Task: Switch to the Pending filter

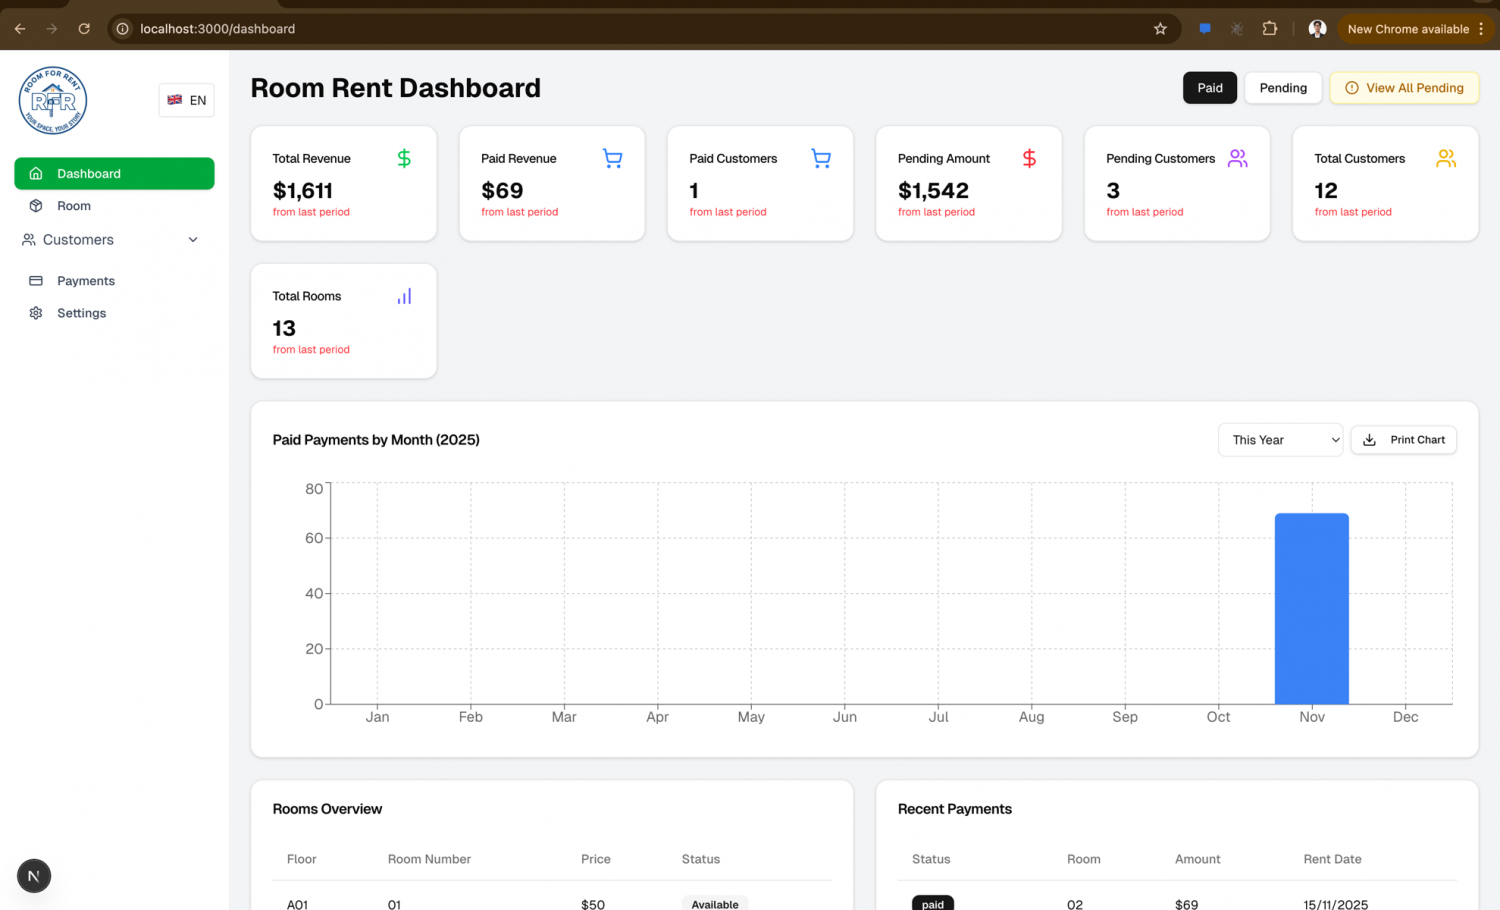Action: coord(1282,88)
